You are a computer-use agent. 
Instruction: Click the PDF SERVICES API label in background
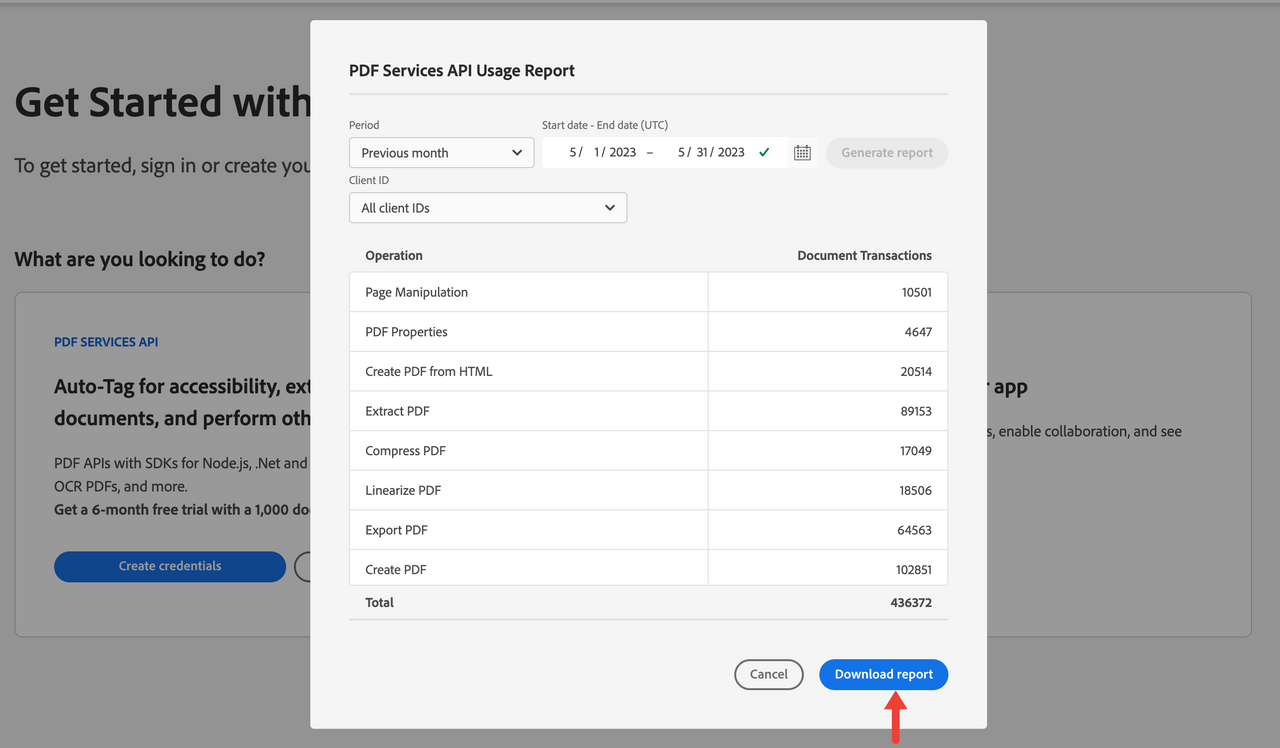[106, 342]
